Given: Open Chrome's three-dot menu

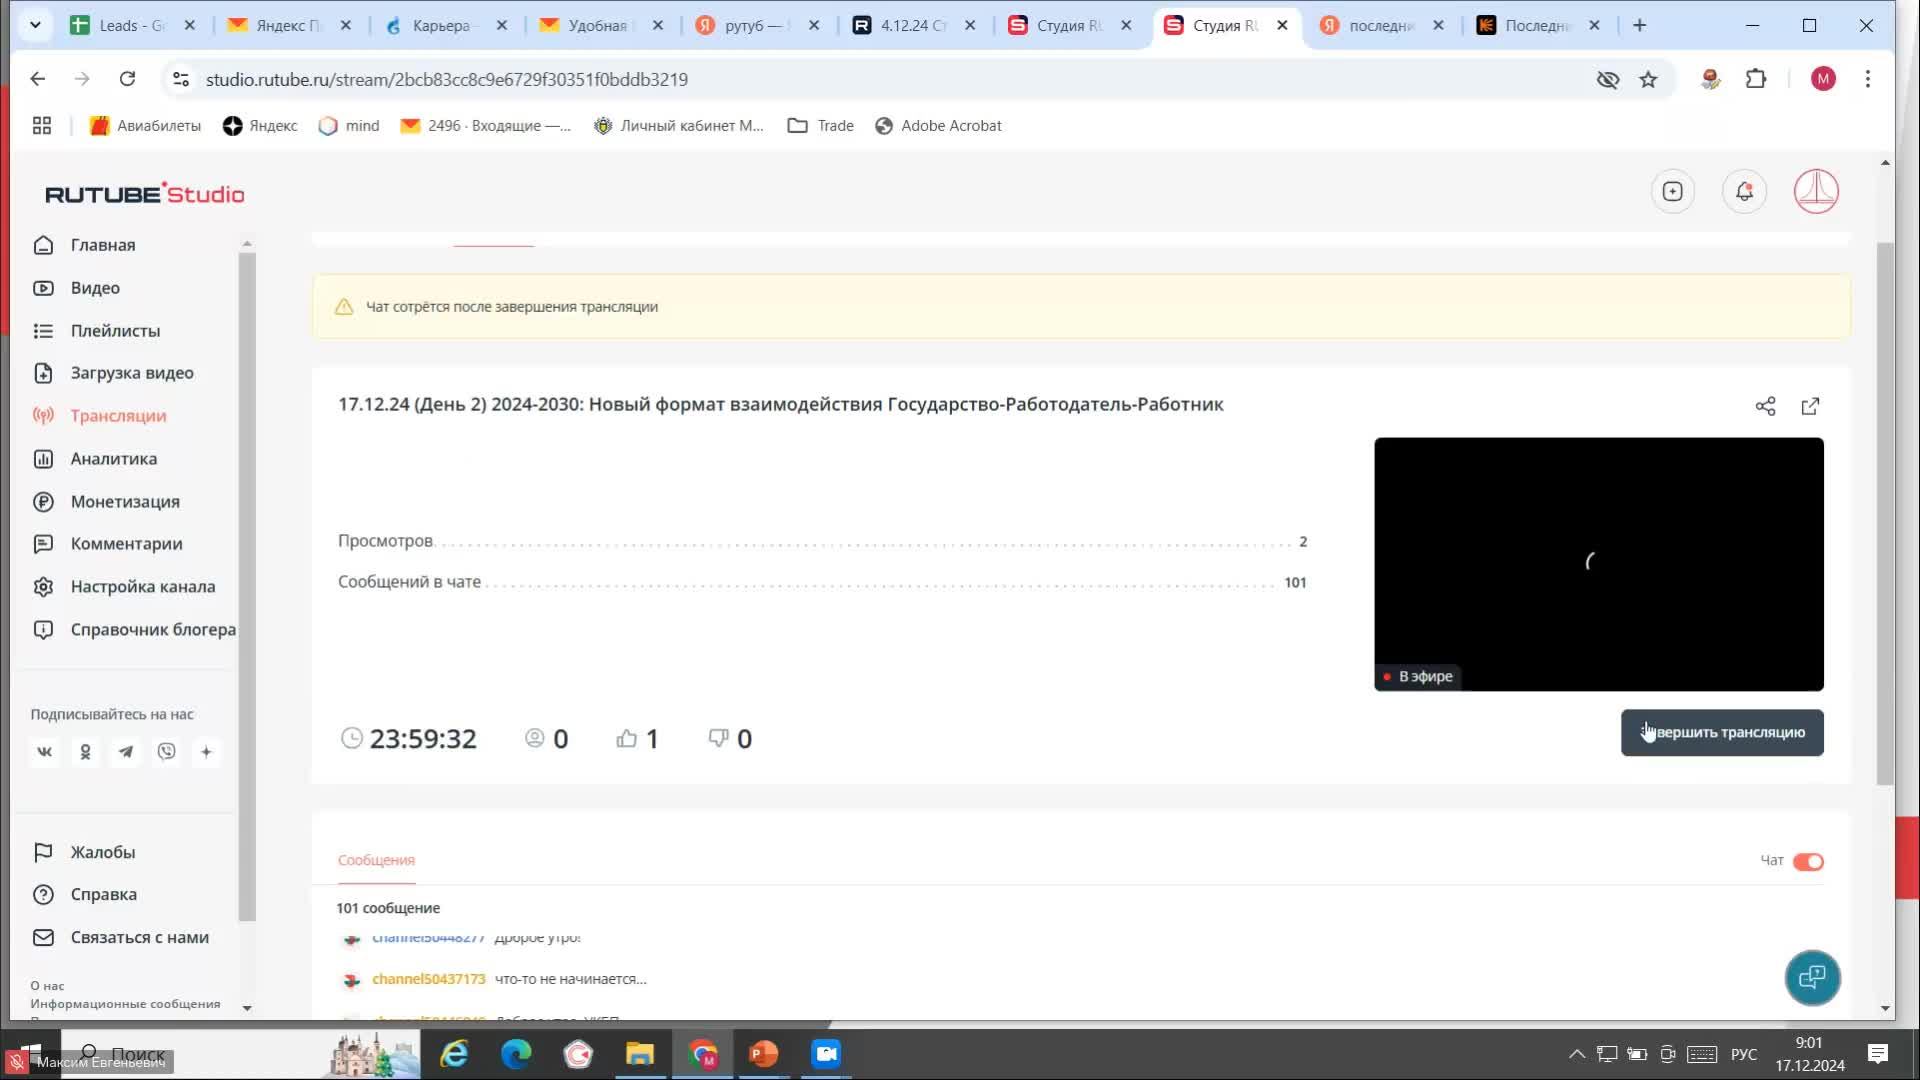Looking at the screenshot, I should click(x=1868, y=79).
